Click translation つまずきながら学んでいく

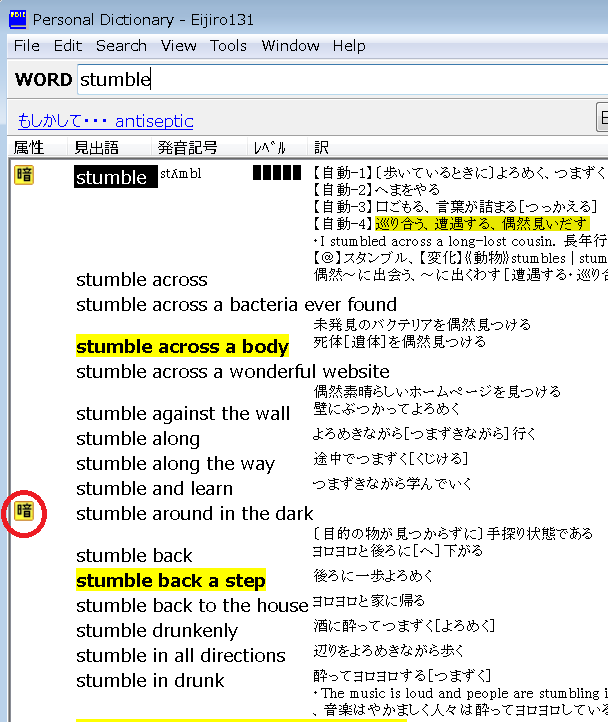tap(392, 483)
